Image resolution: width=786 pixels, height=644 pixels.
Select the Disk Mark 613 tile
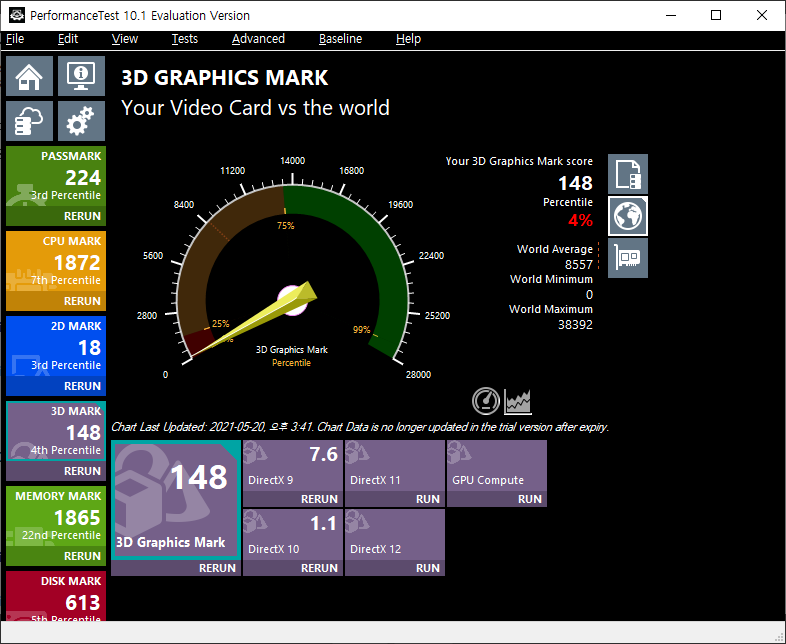tap(56, 596)
